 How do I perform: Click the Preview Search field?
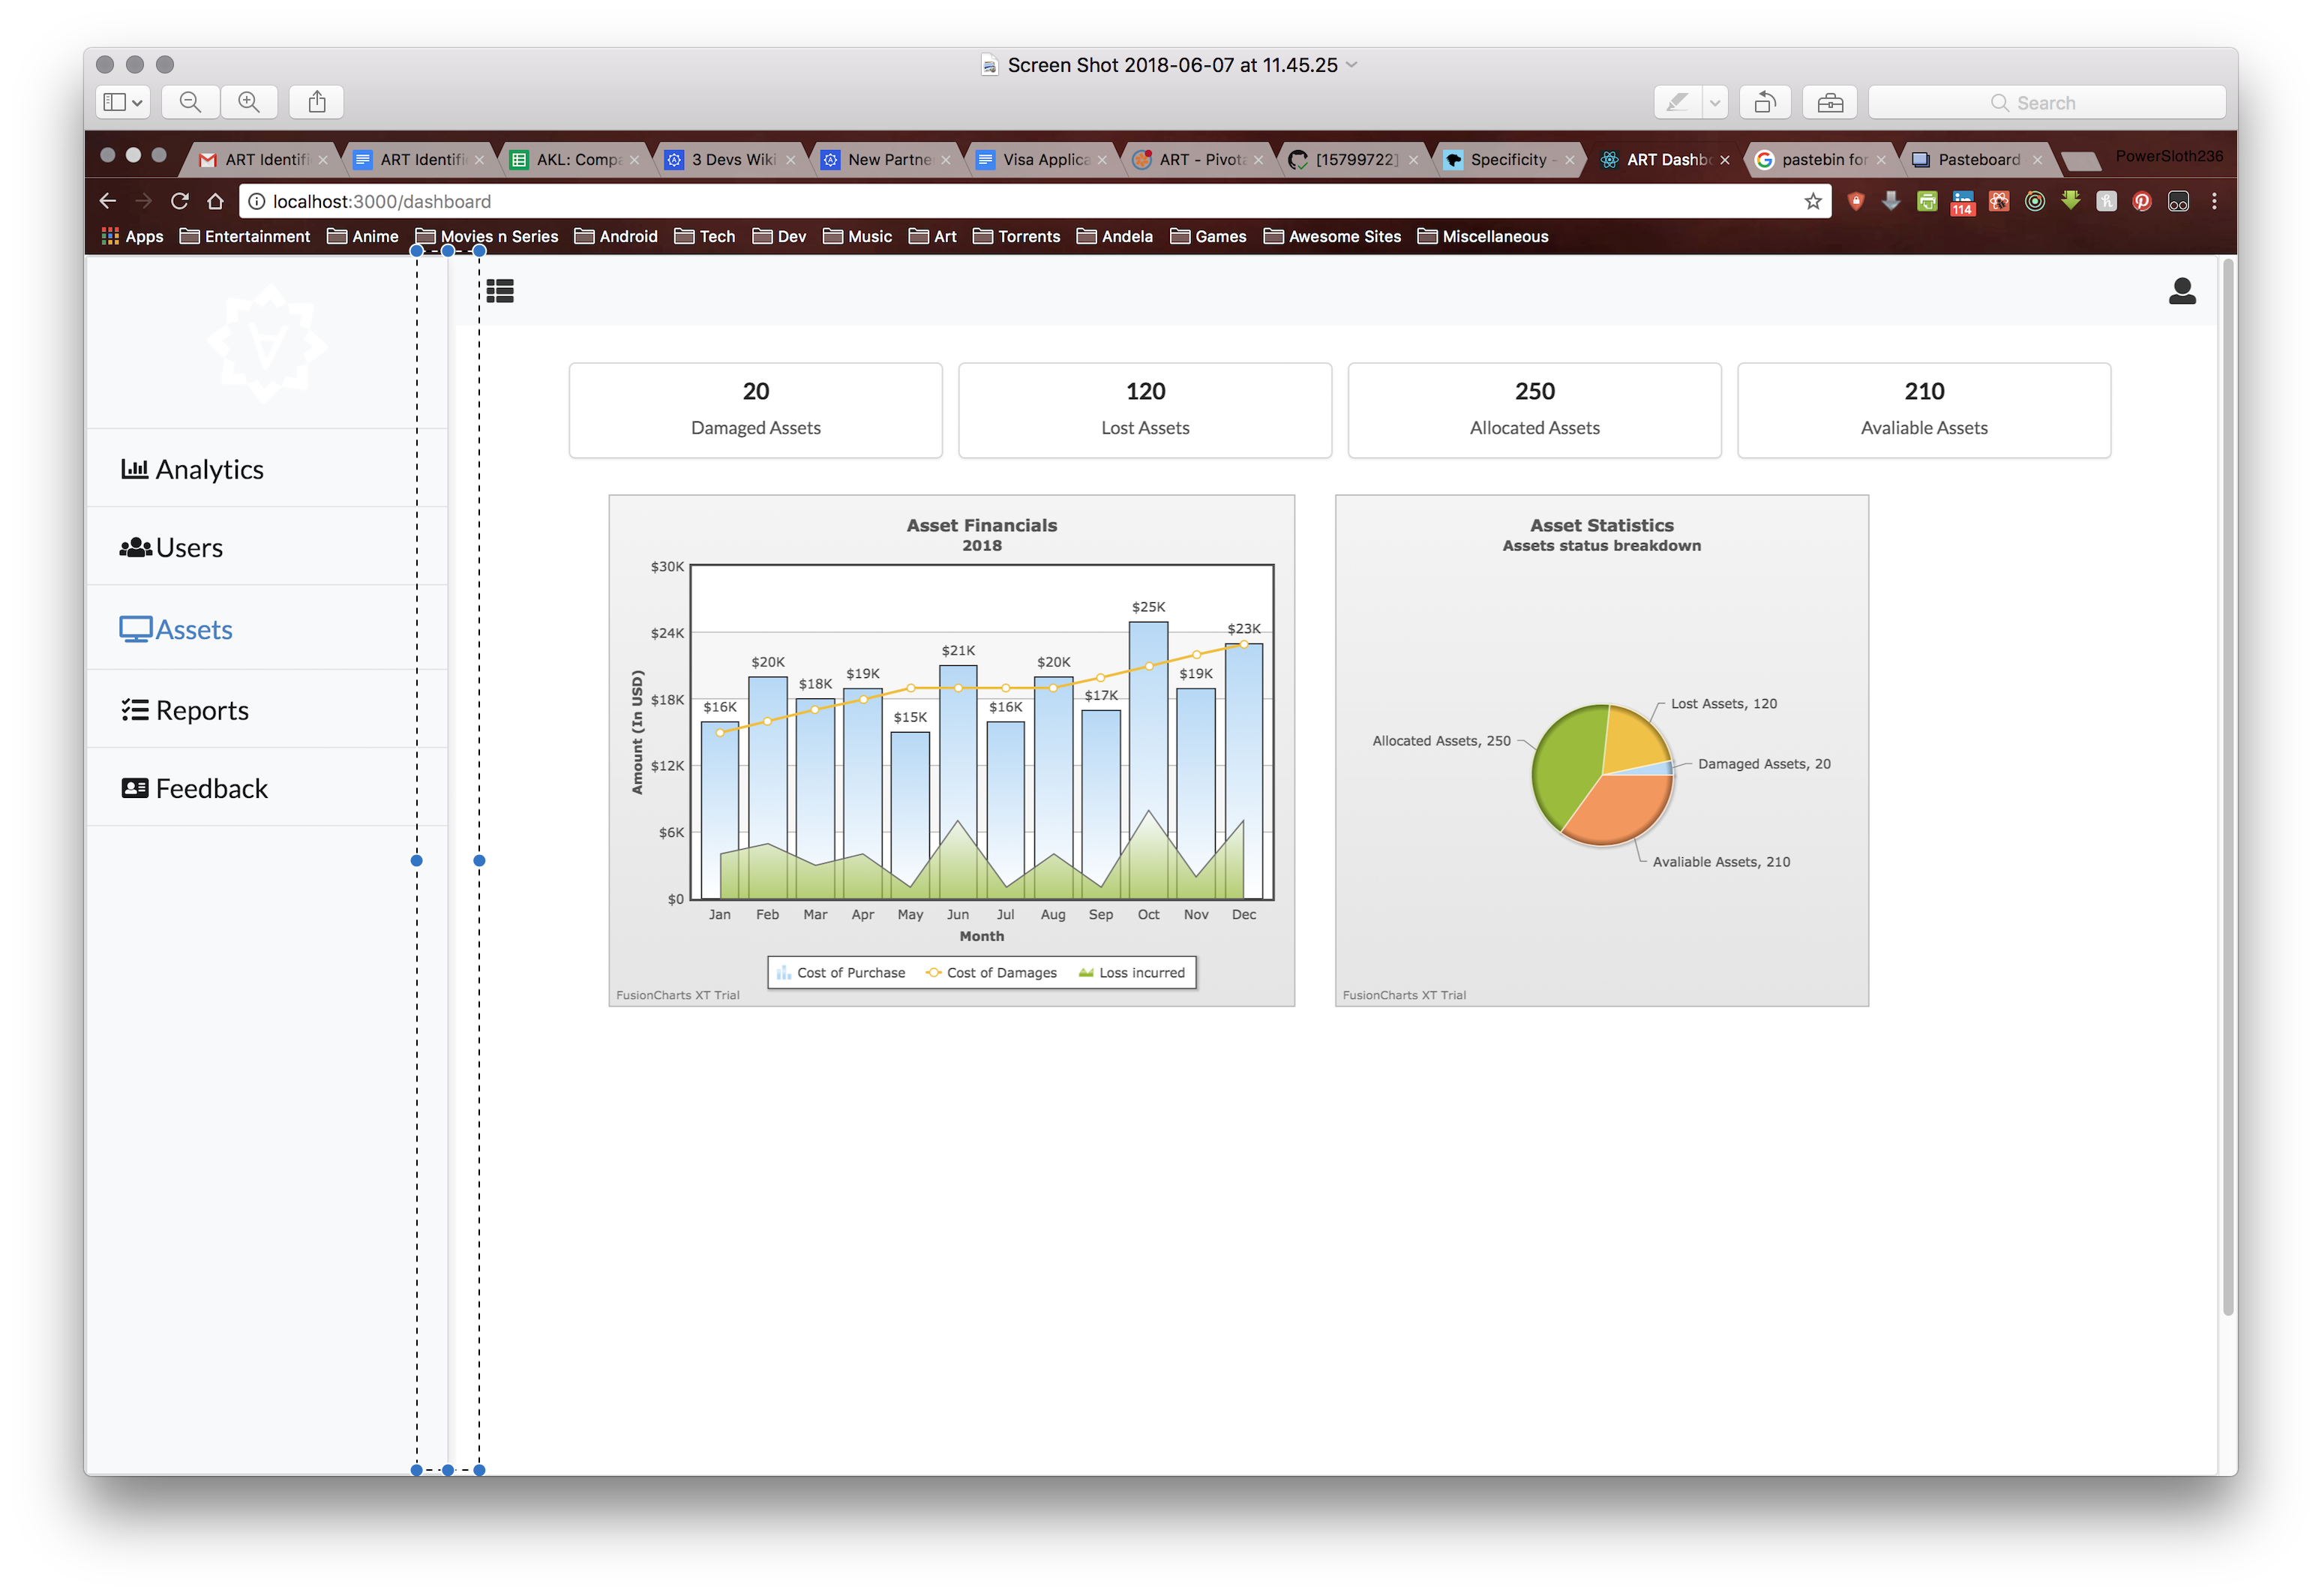pos(2046,102)
